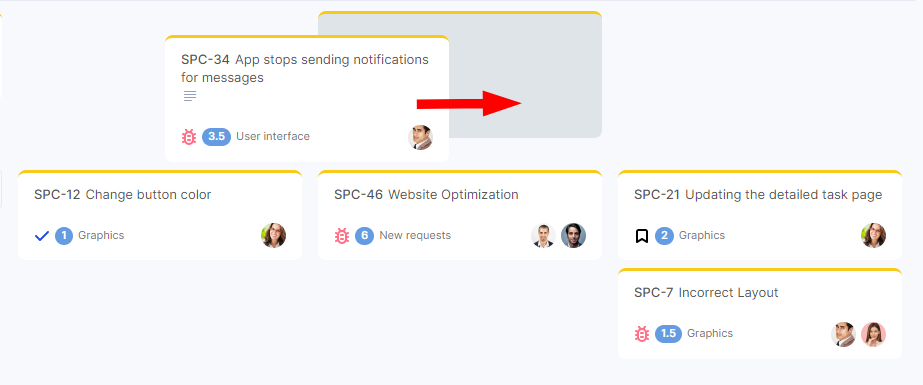
Task: Click the bug icon on Incorrect Layout card
Action: [x=642, y=334]
